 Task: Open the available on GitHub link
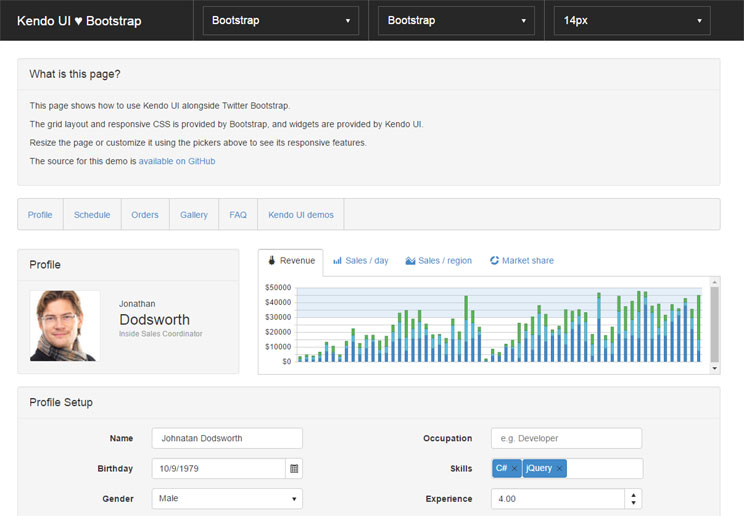(177, 161)
